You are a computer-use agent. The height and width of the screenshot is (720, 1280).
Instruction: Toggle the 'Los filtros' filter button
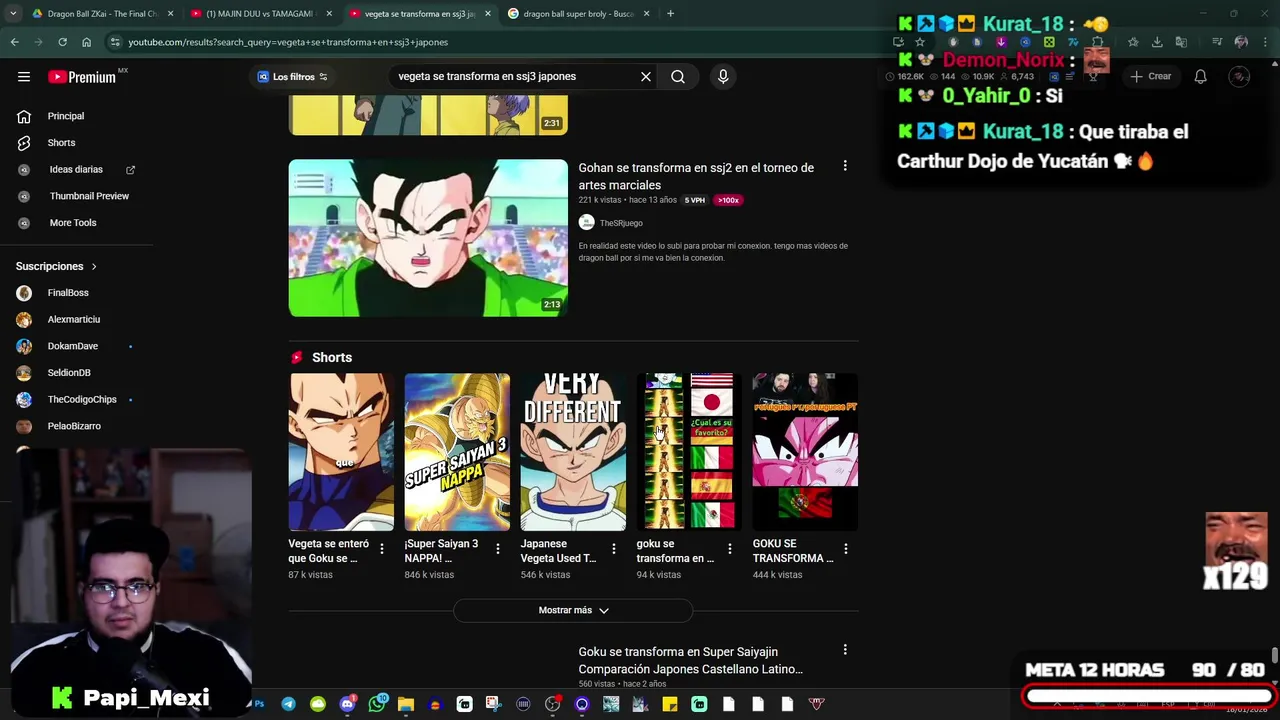(x=292, y=77)
